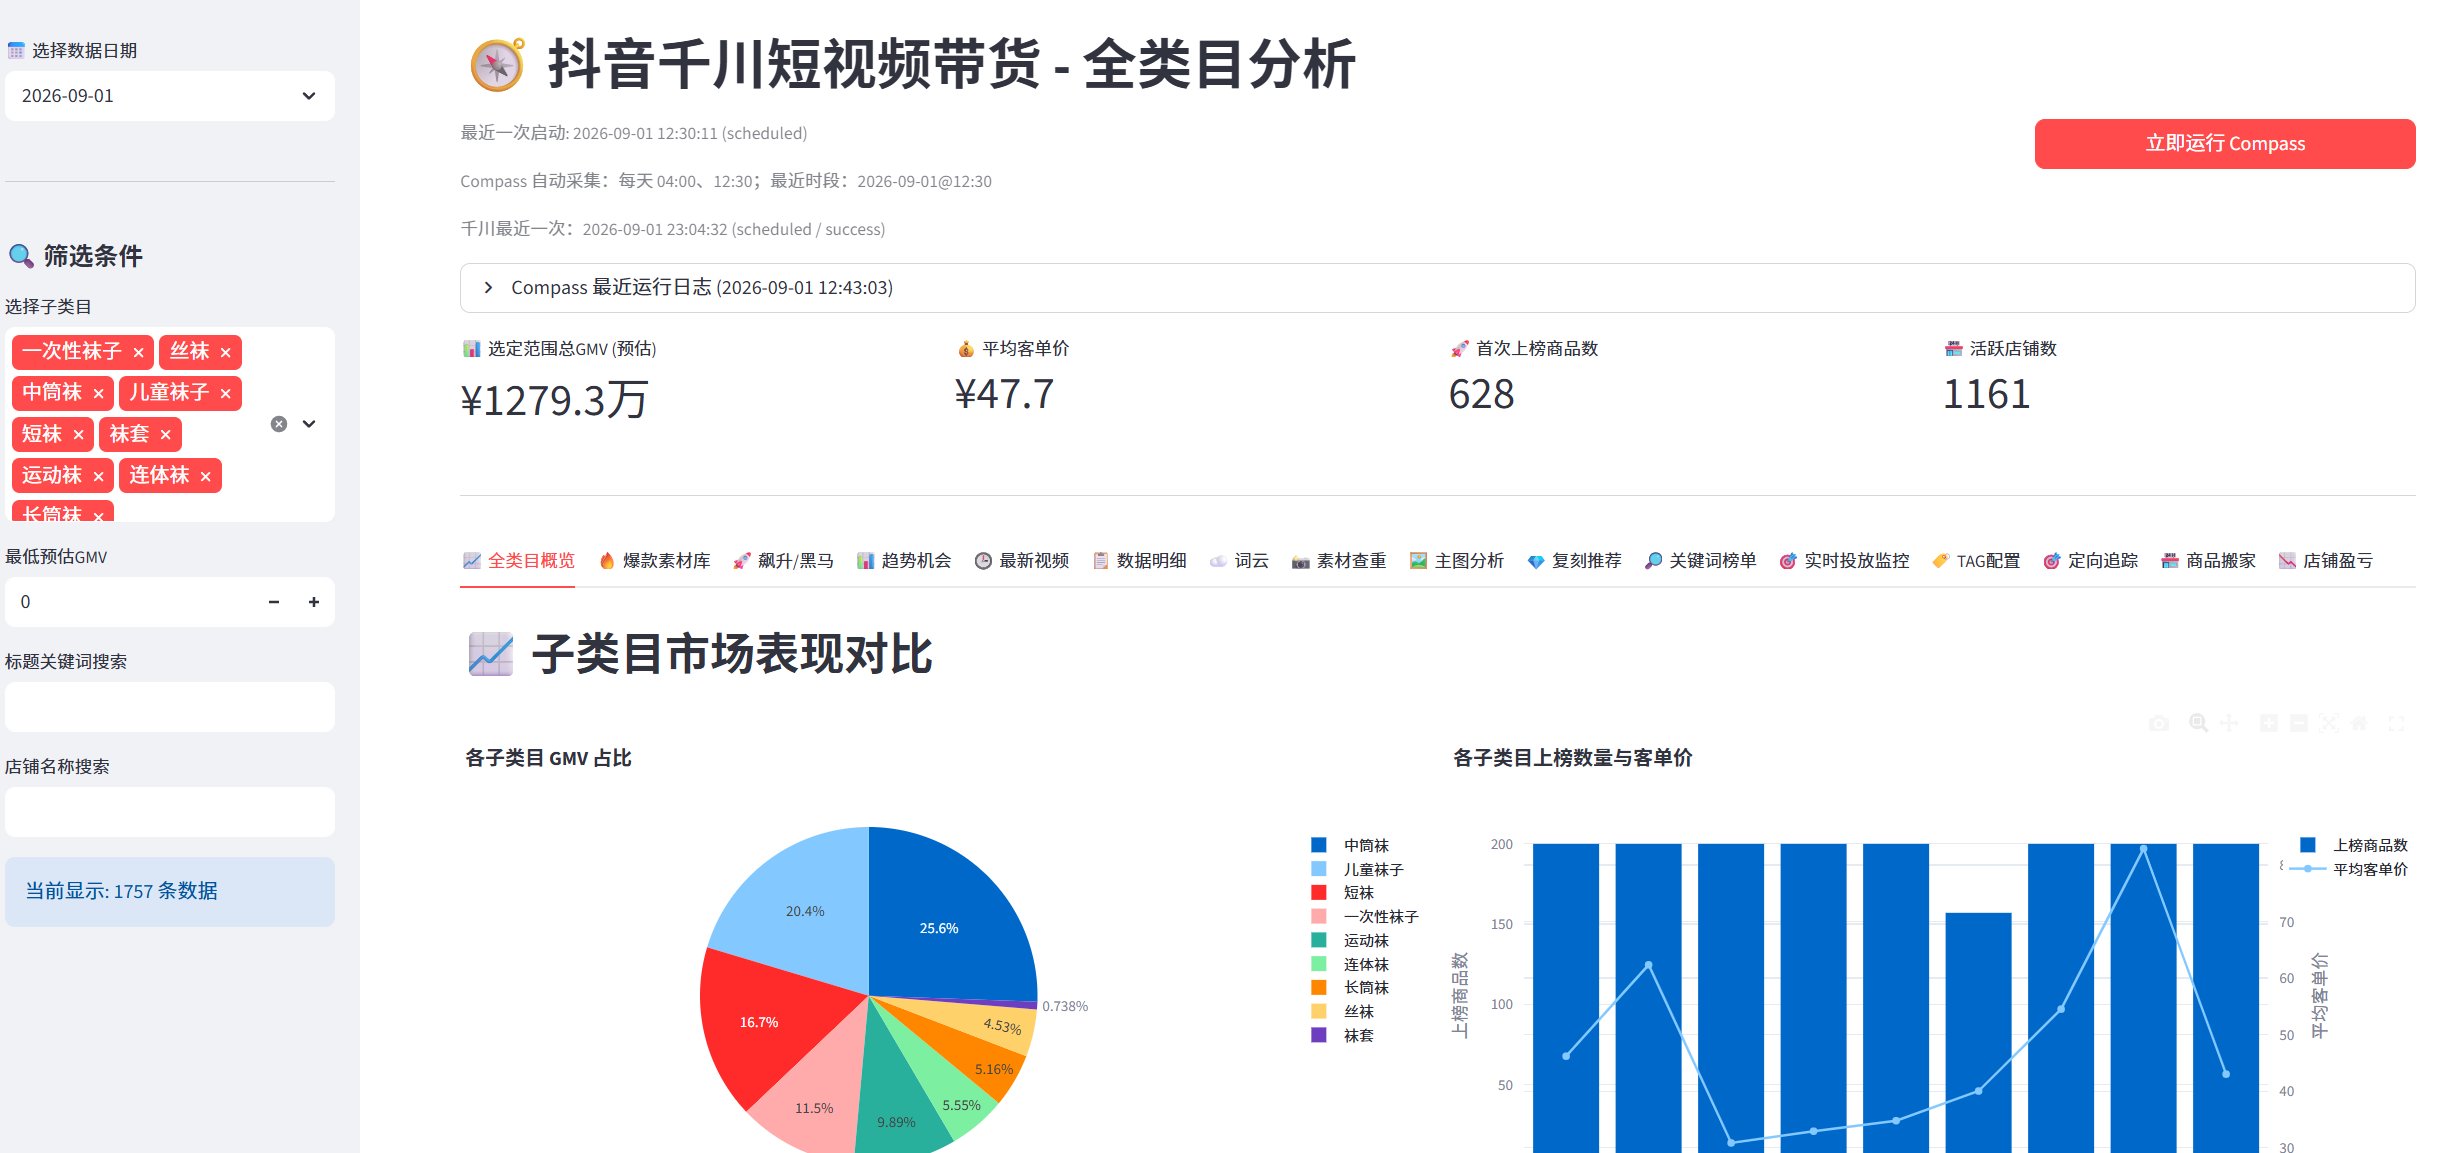Toggle 运动袜 legend entry in pie chart
The height and width of the screenshot is (1153, 2440).
click(1350, 940)
